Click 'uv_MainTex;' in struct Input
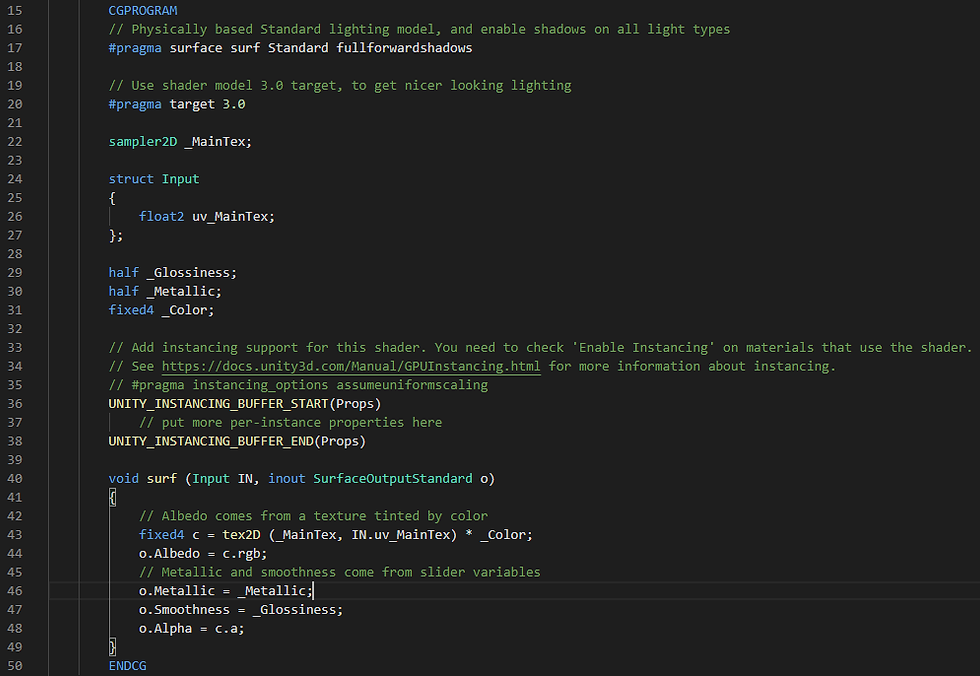The width and height of the screenshot is (980, 676). tap(233, 217)
